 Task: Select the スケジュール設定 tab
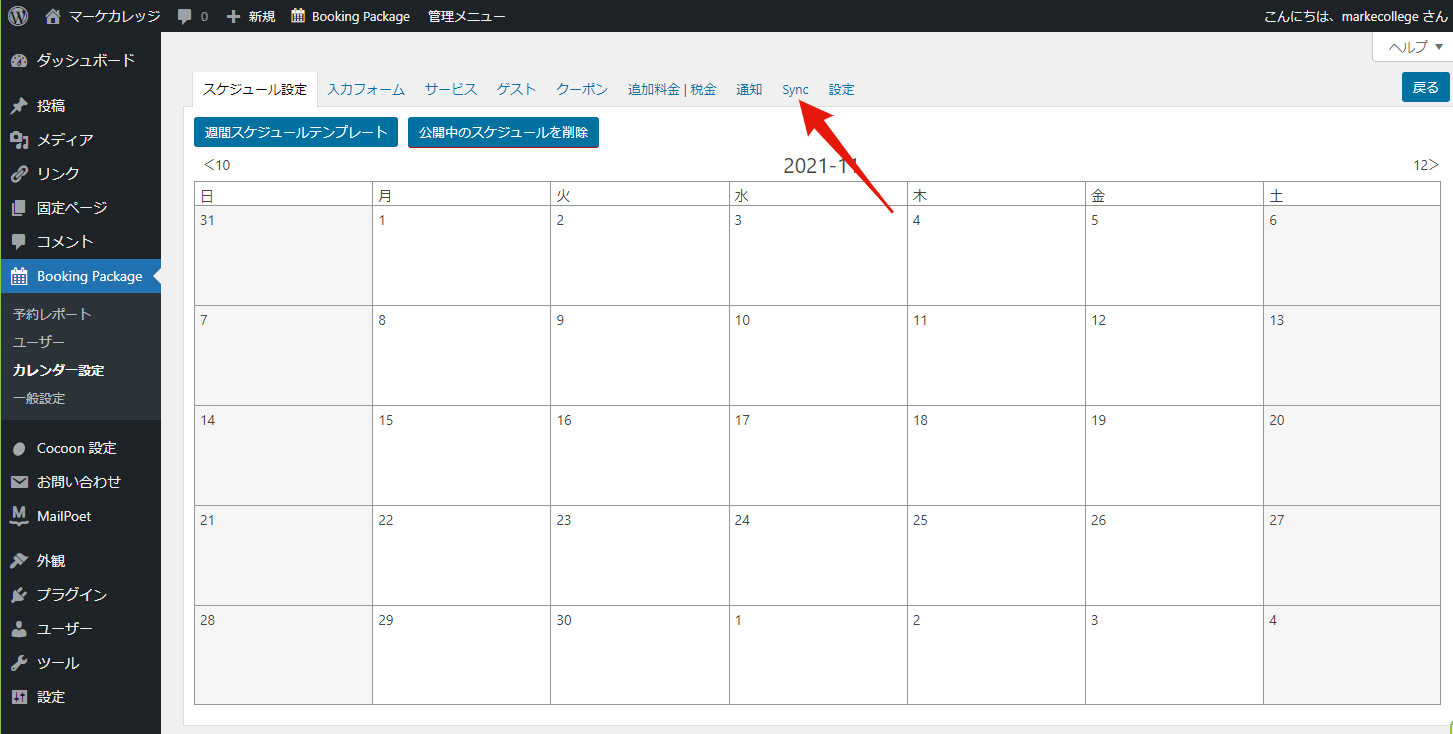(x=255, y=89)
